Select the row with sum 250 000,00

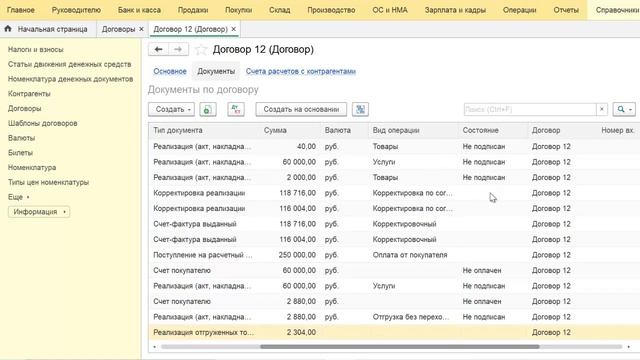[394, 255]
